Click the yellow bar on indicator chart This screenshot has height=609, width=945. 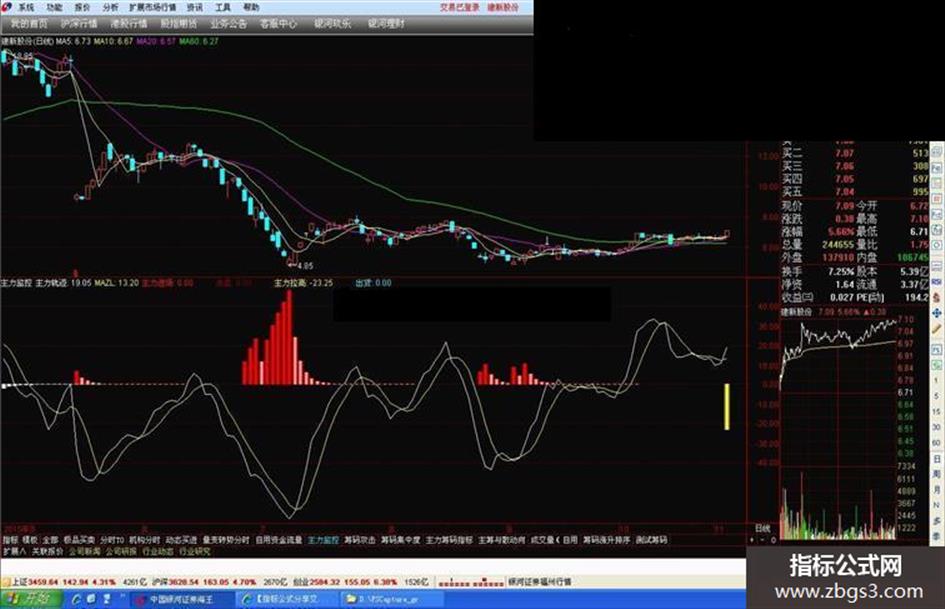(727, 407)
